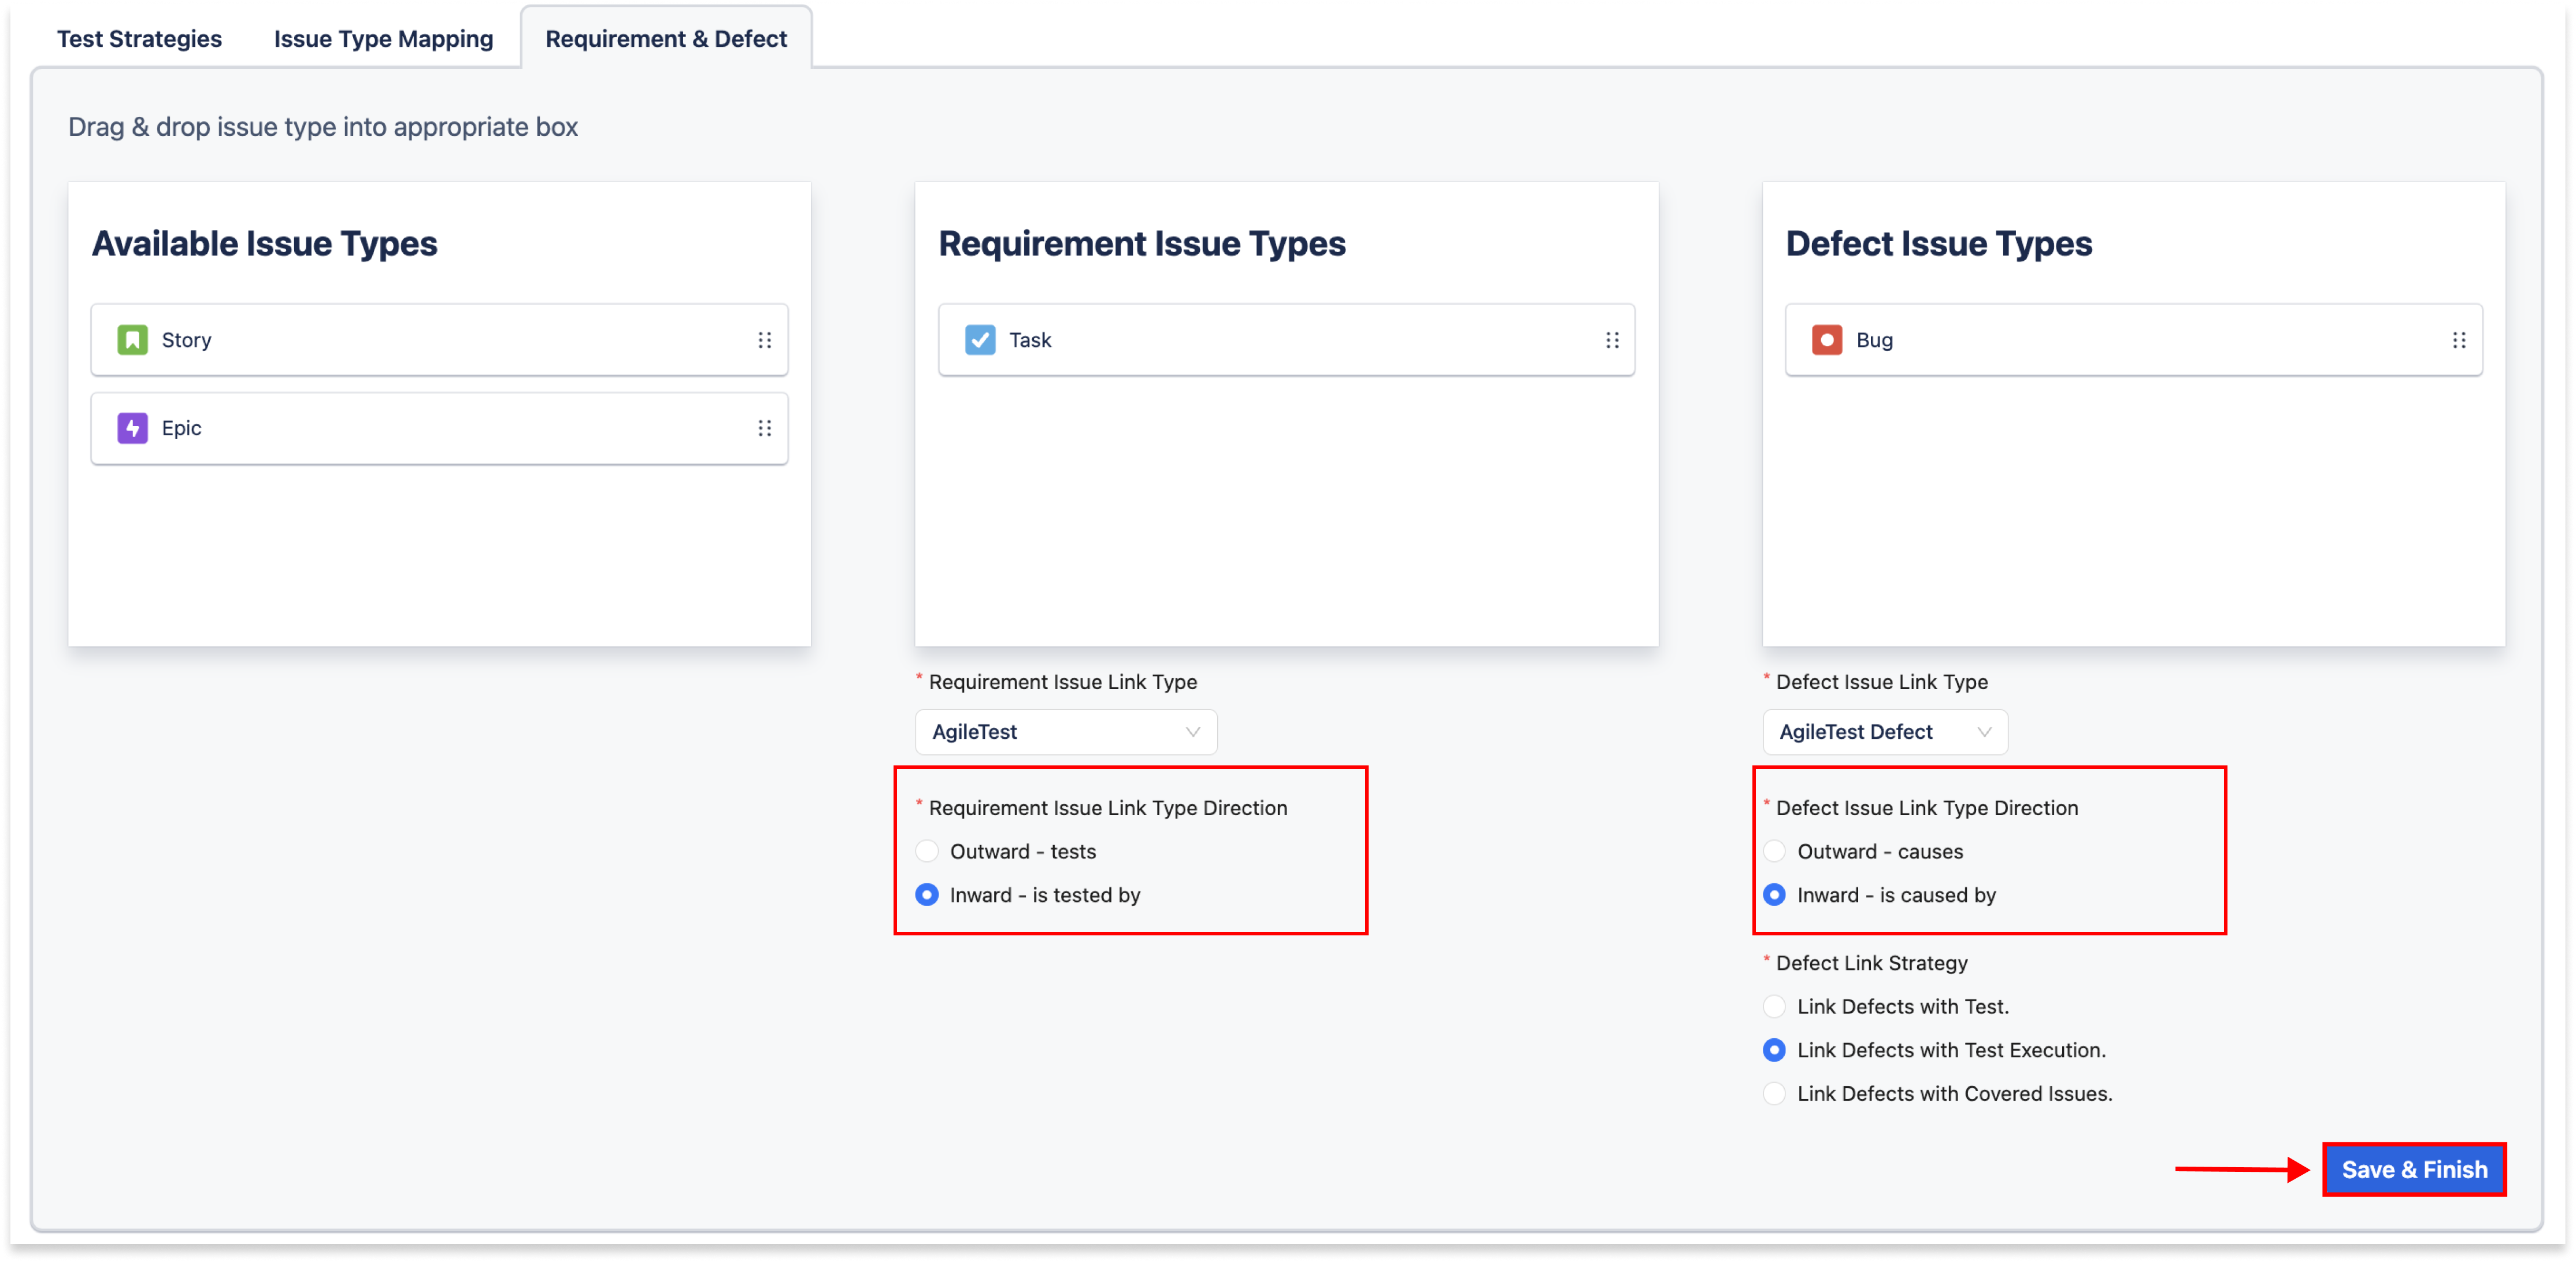This screenshot has width=2576, height=1262.
Task: Grab the drag handle on the Bug card
Action: [2458, 340]
